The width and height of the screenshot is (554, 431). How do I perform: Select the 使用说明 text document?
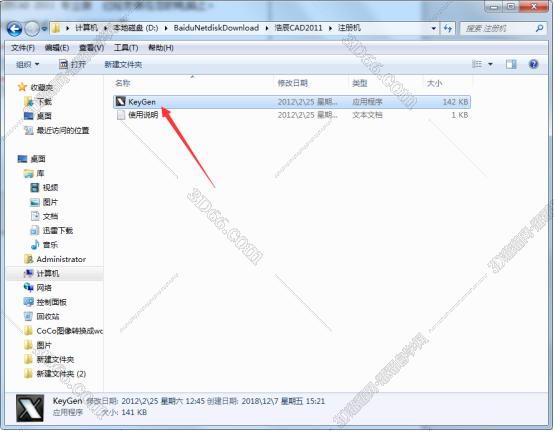[x=292, y=115]
